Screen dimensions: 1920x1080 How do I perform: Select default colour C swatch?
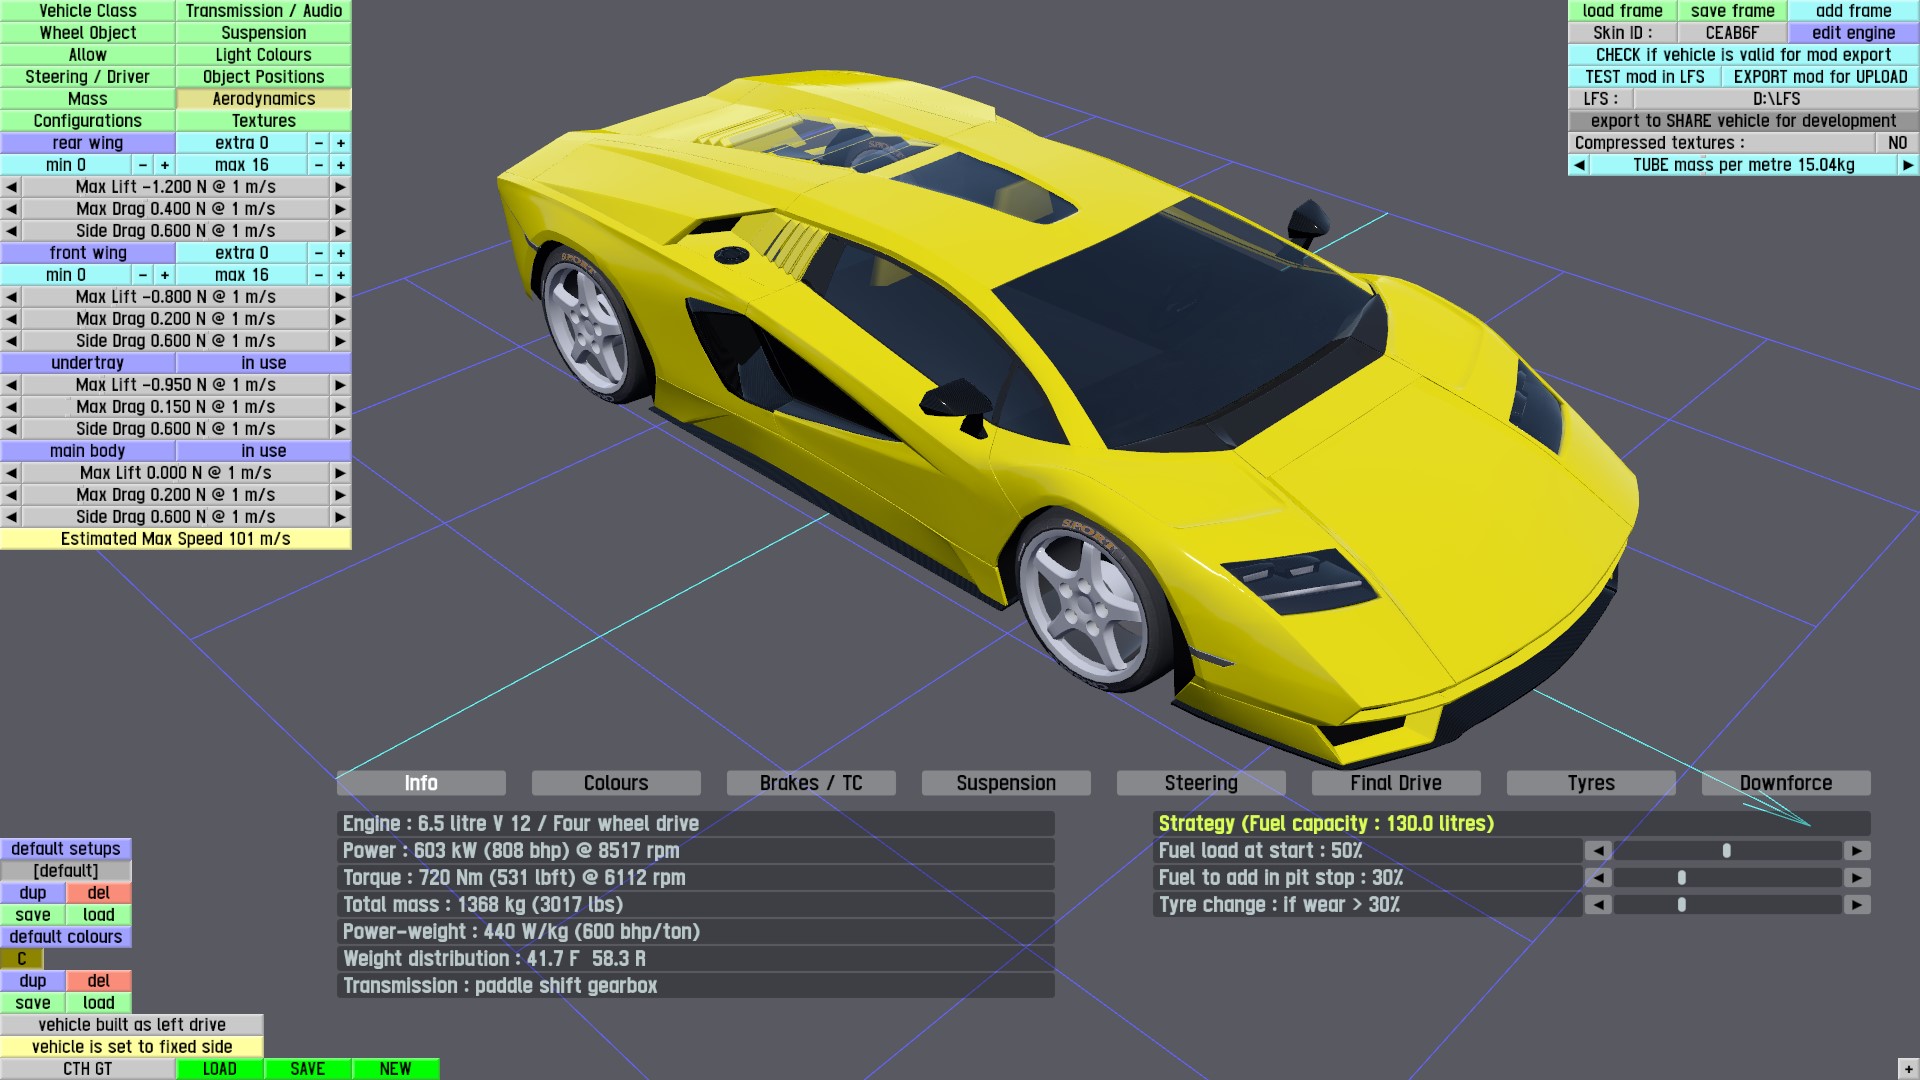[22, 959]
